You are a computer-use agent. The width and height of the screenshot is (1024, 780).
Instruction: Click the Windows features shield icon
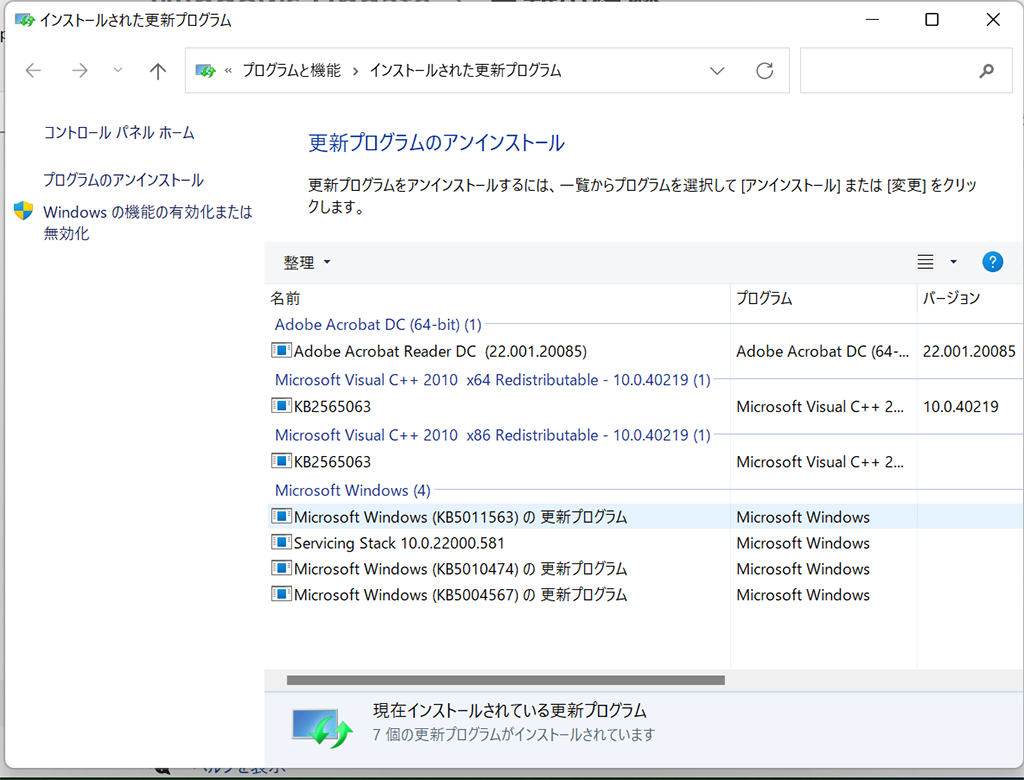(22, 212)
